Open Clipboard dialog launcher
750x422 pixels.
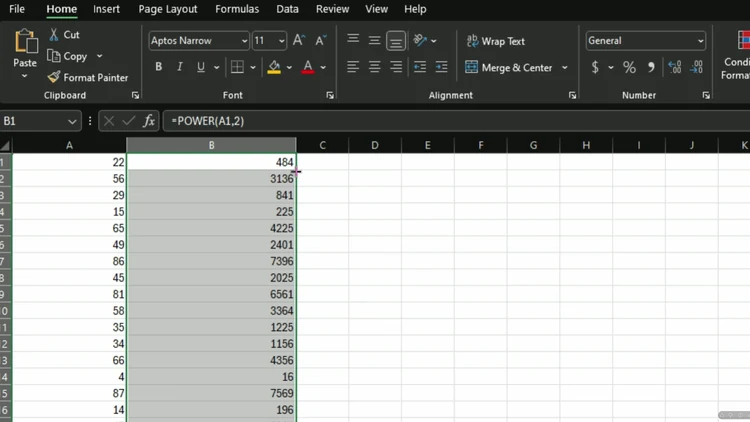[x=135, y=96]
